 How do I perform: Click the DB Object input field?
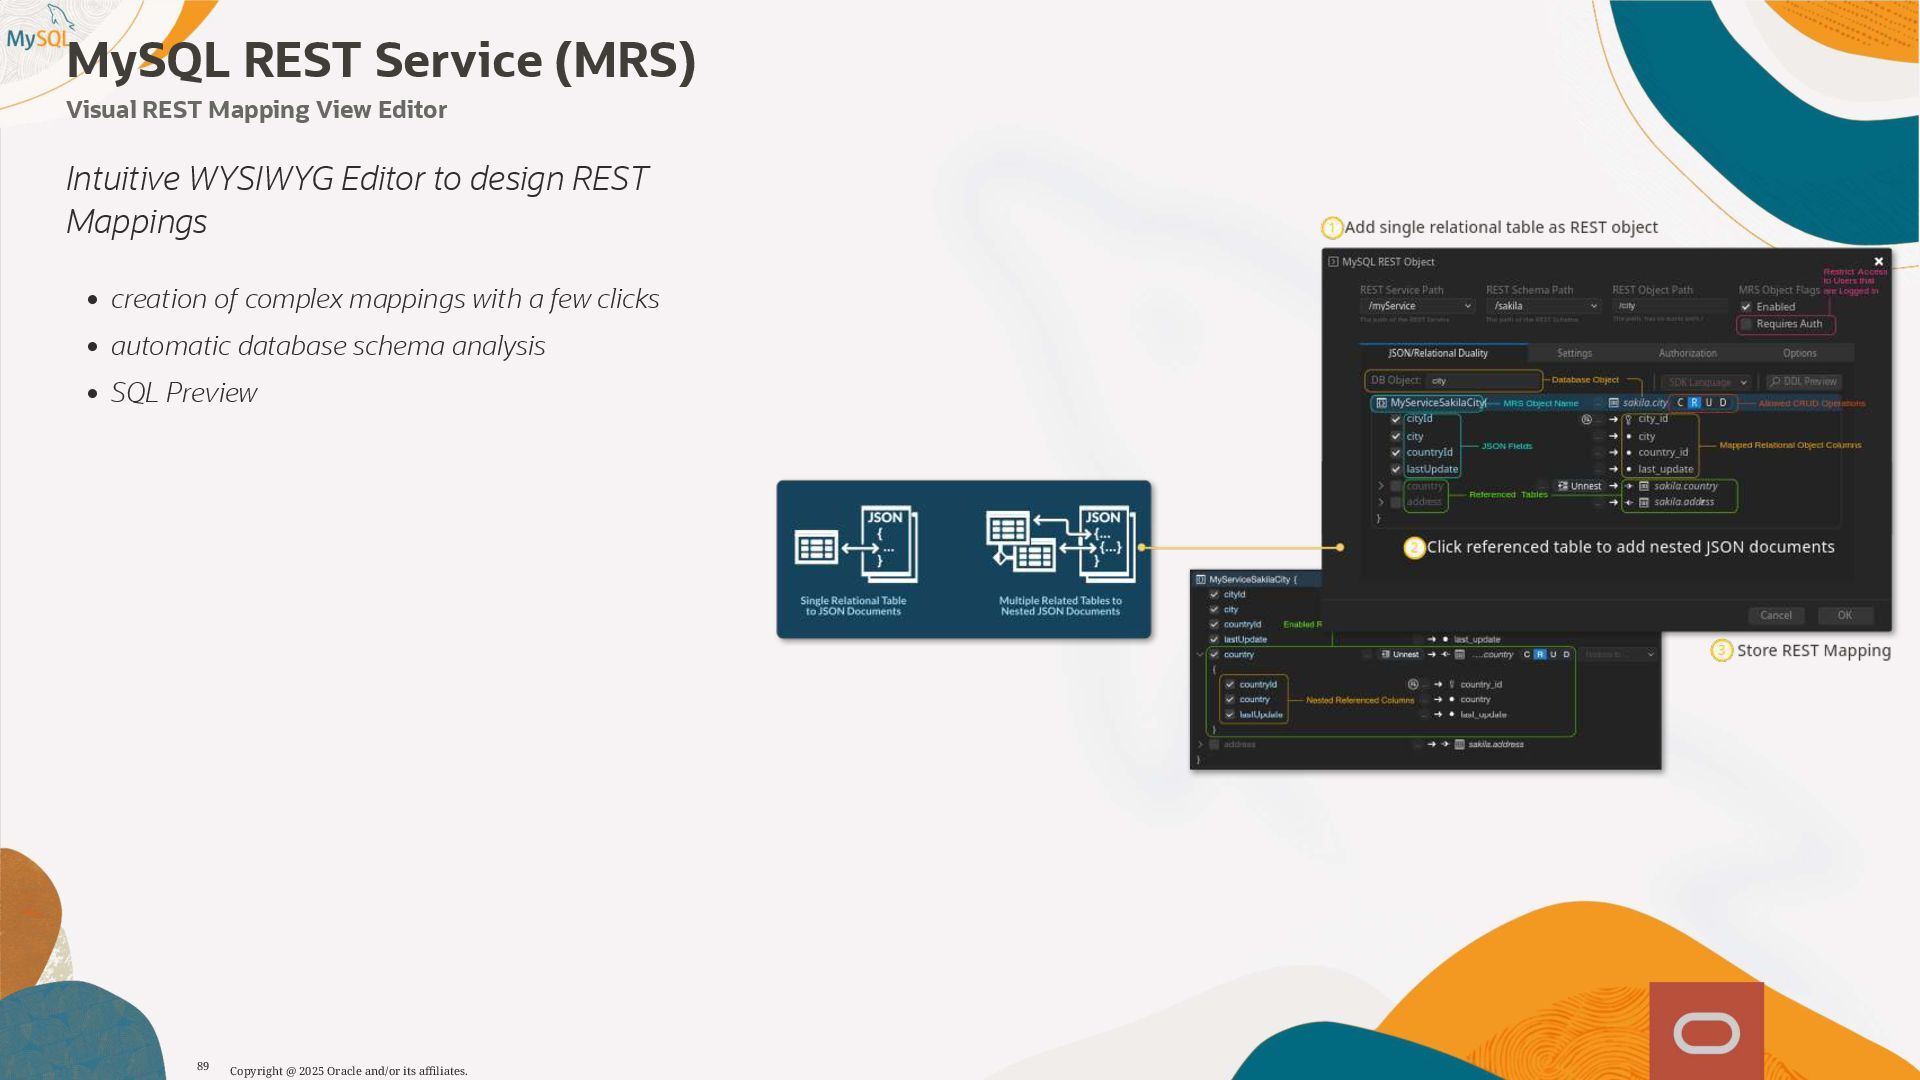coord(1483,381)
